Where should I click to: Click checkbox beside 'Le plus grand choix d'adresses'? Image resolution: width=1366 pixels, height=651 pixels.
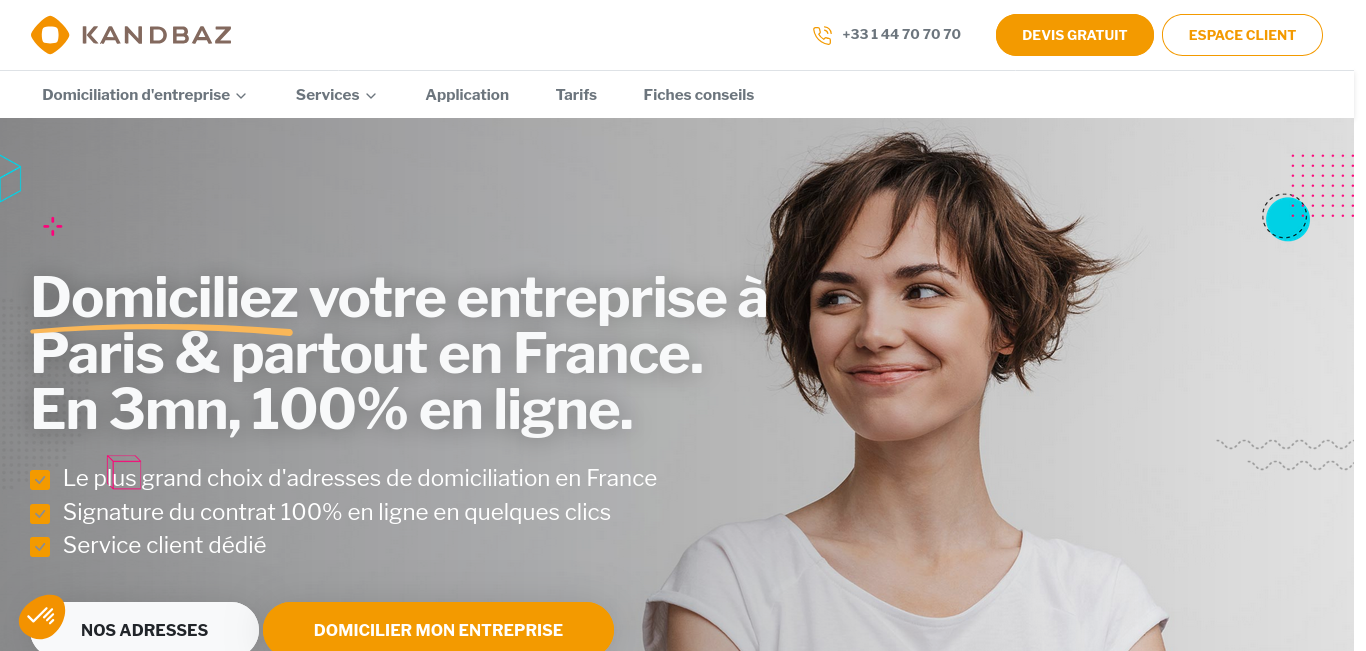(40, 480)
